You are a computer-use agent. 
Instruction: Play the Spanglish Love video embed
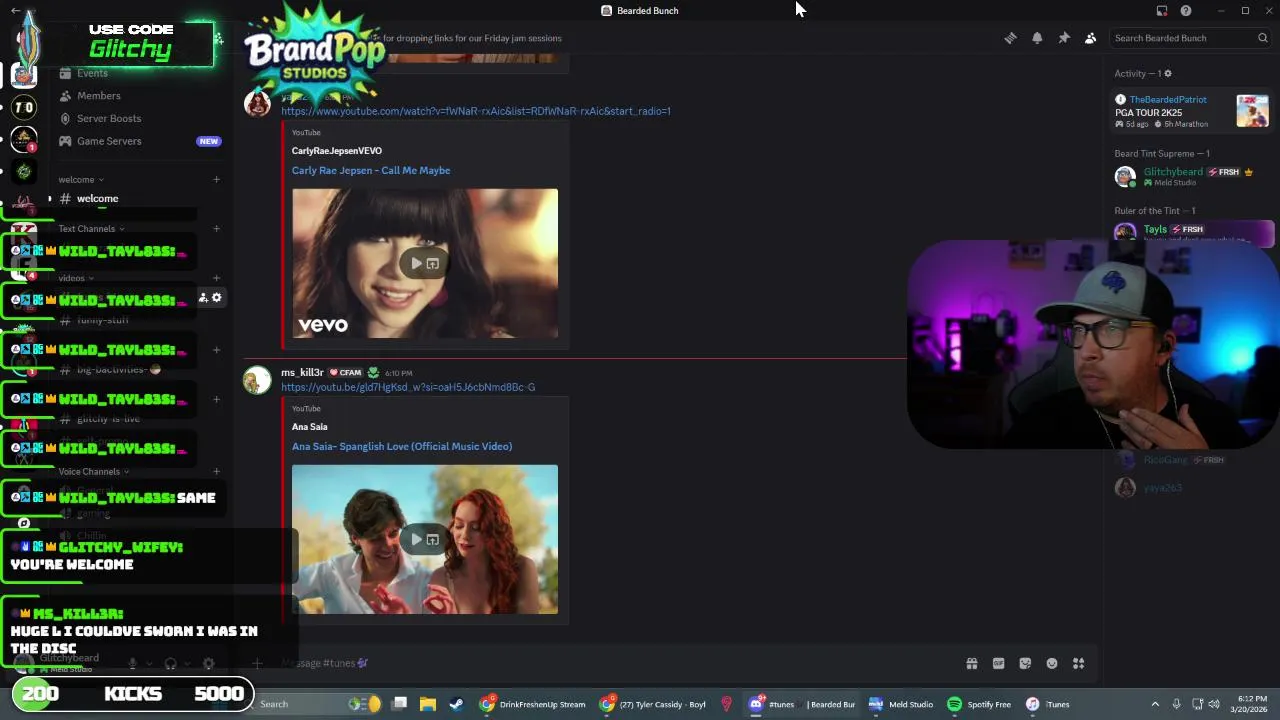416,540
